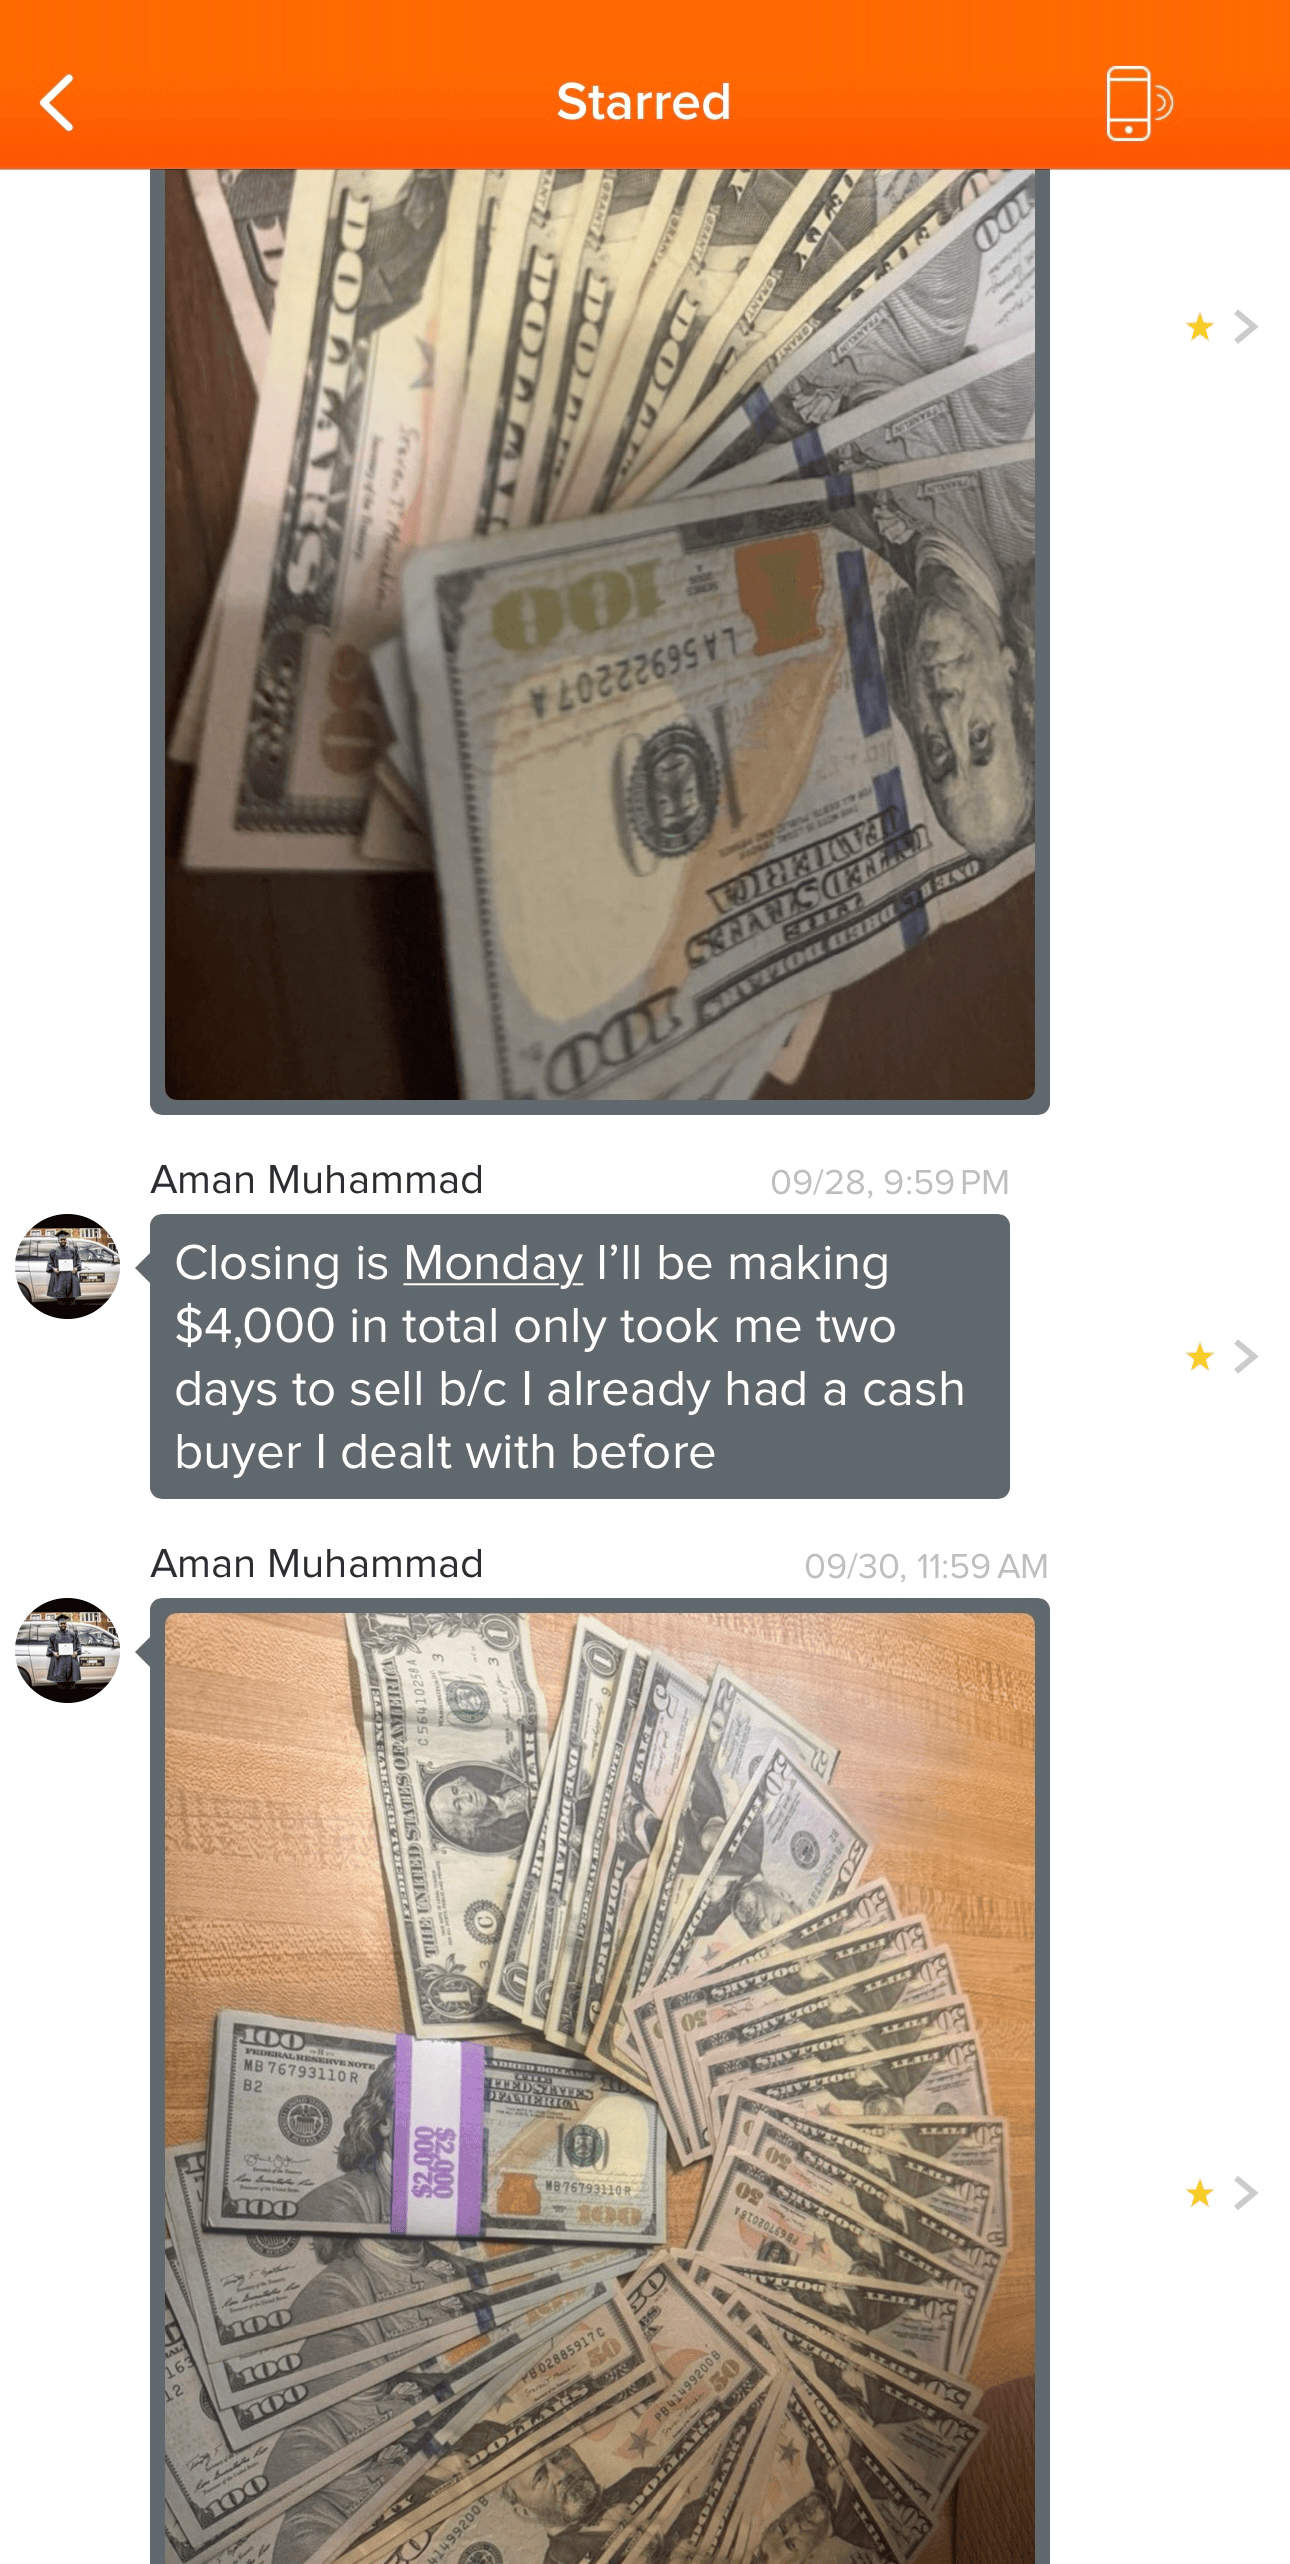Tap the 09/30, 11:59 AM timestamp
Screen dimensions: 1290x2564
(x=926, y=1566)
